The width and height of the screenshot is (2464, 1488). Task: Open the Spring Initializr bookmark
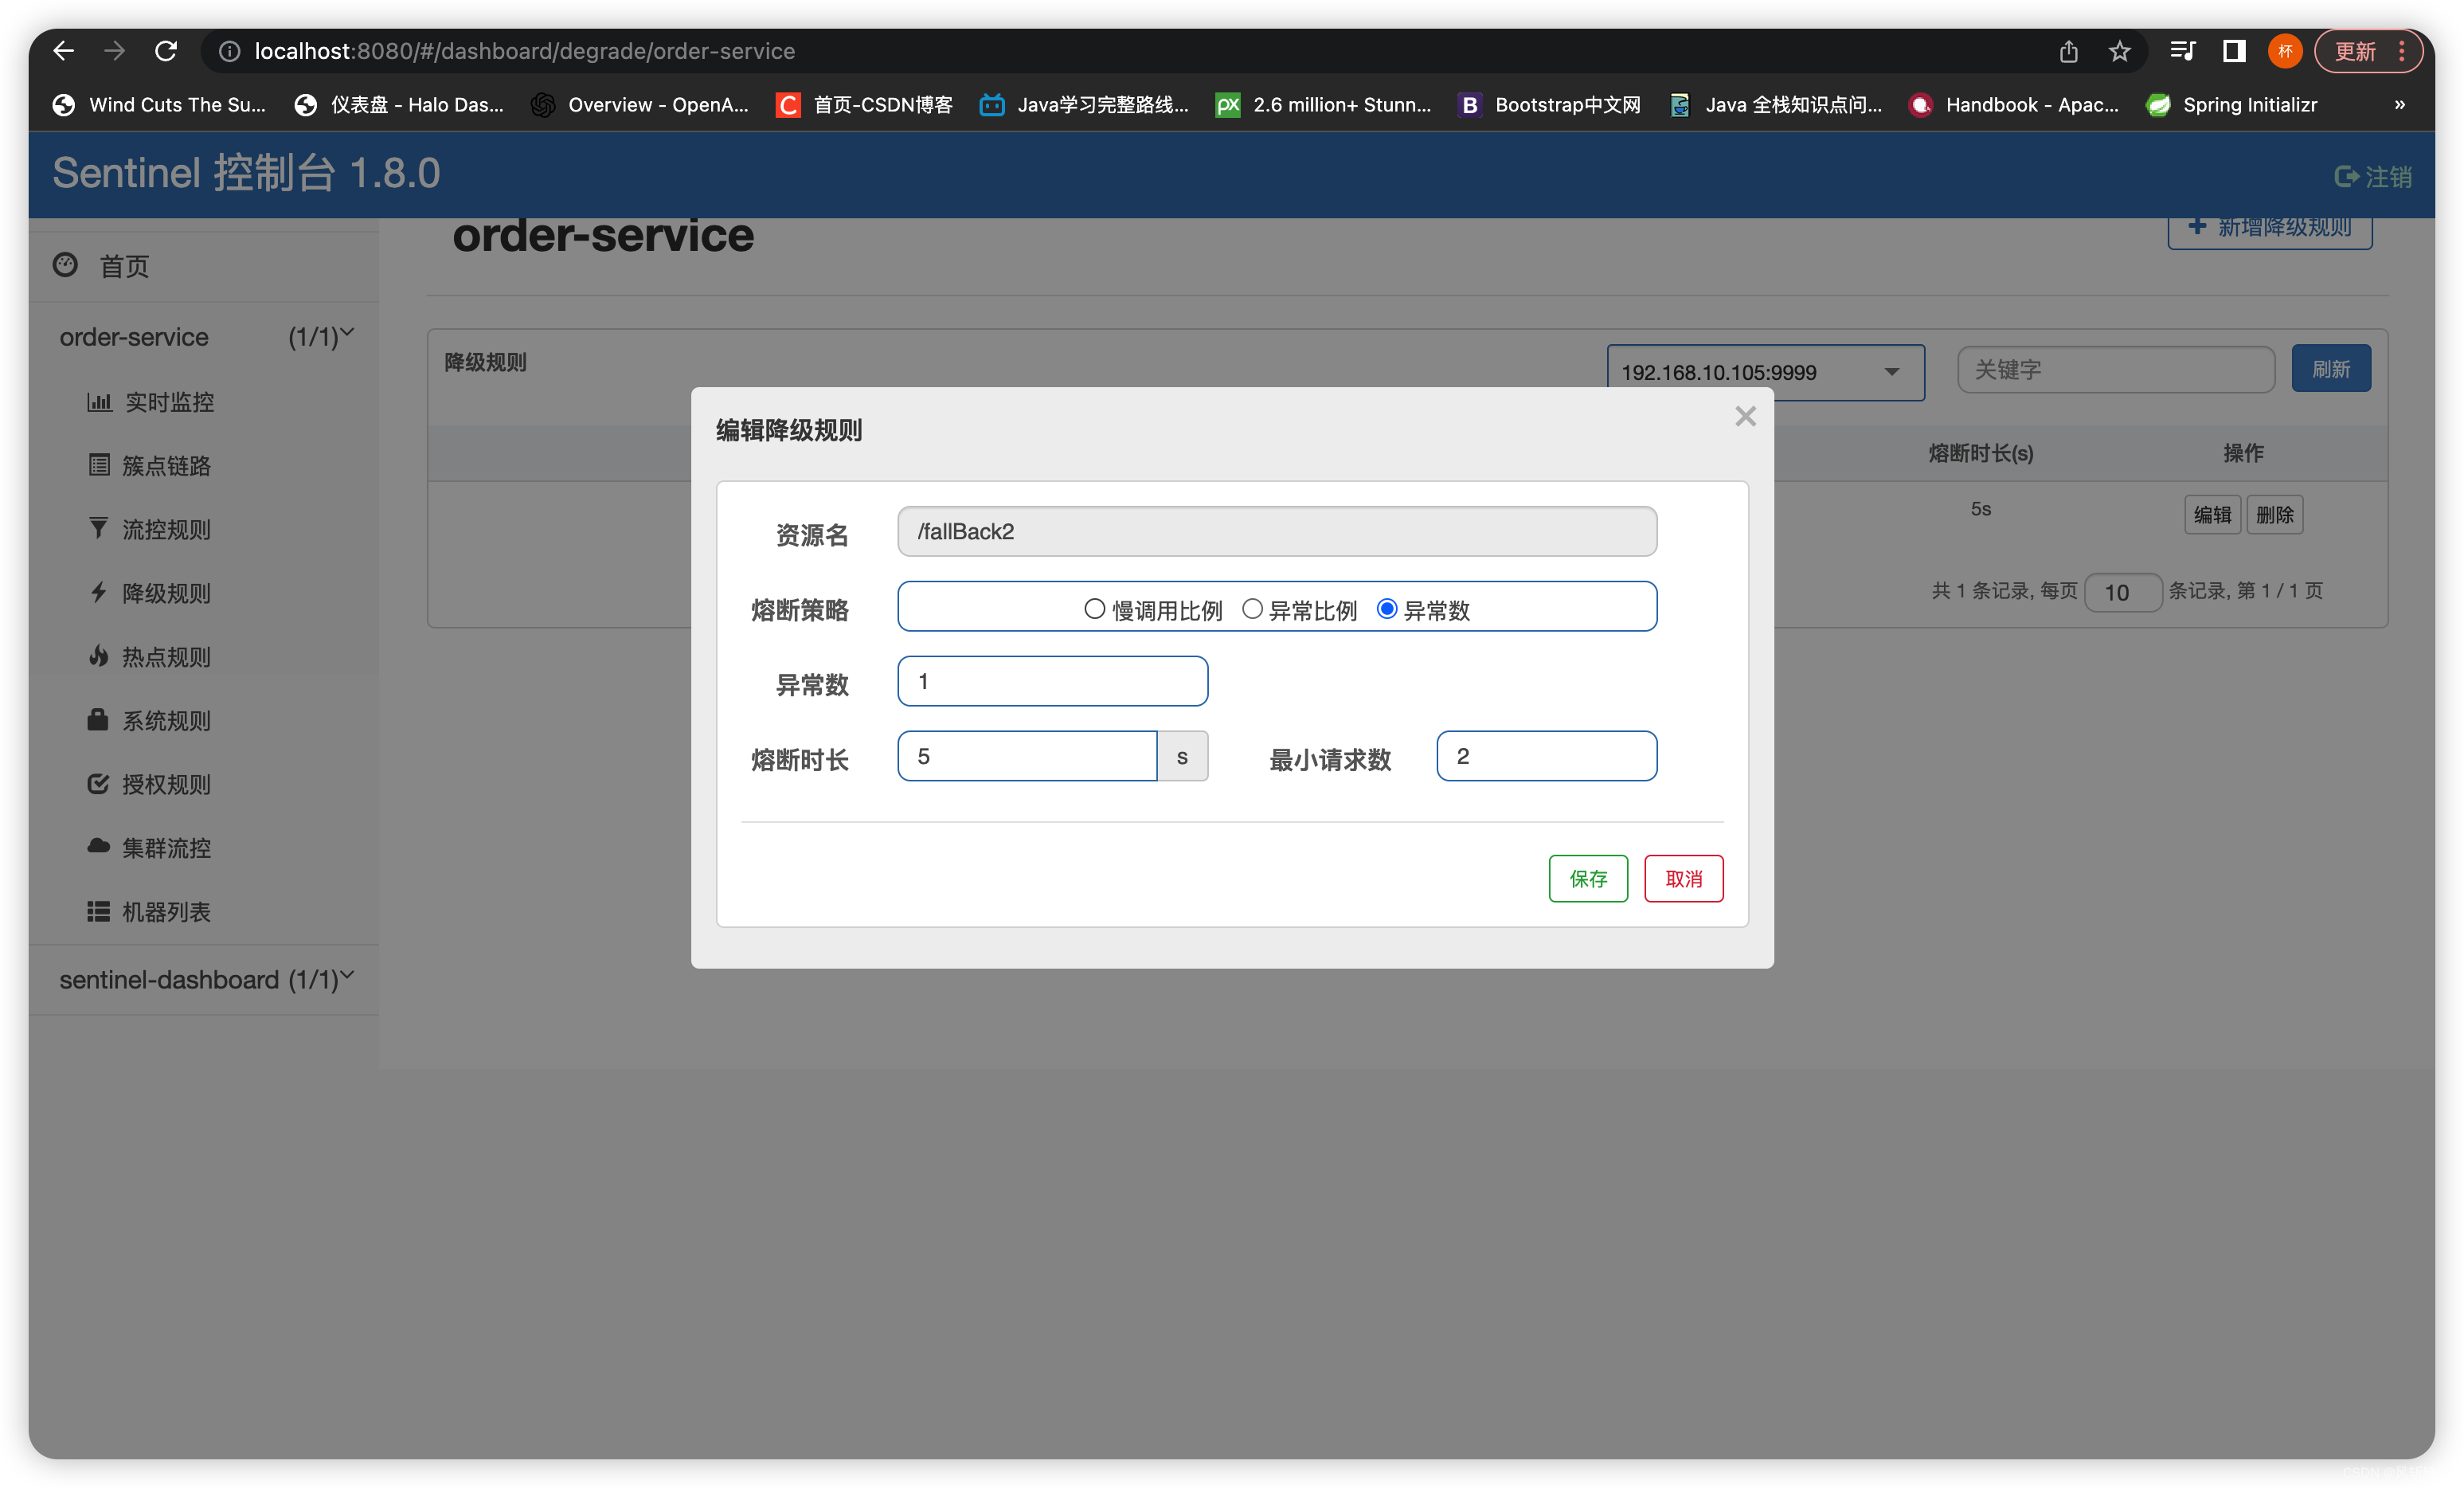pyautogui.click(x=2231, y=105)
